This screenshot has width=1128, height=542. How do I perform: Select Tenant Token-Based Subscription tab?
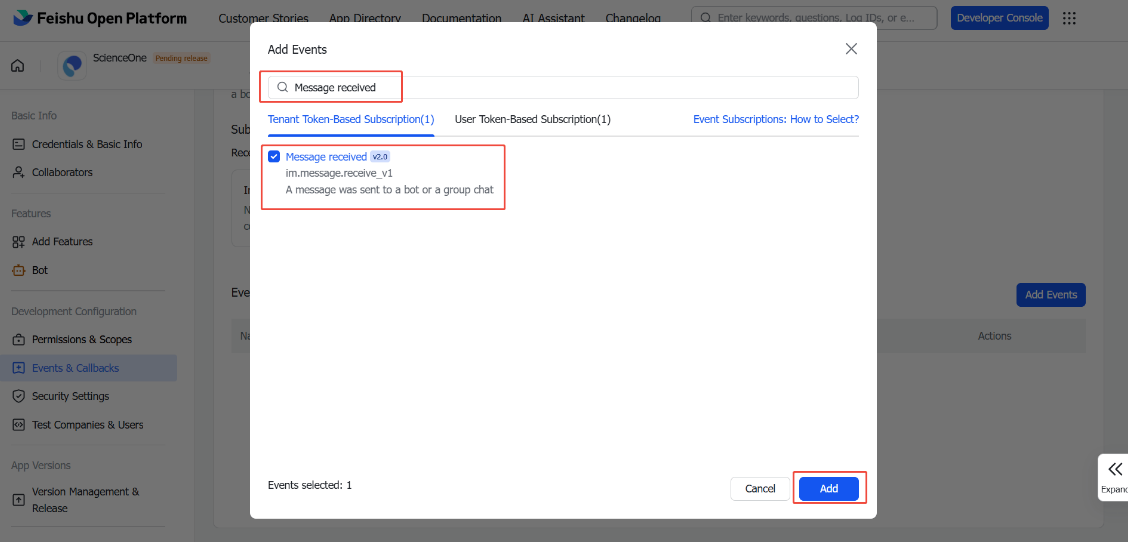click(x=351, y=119)
